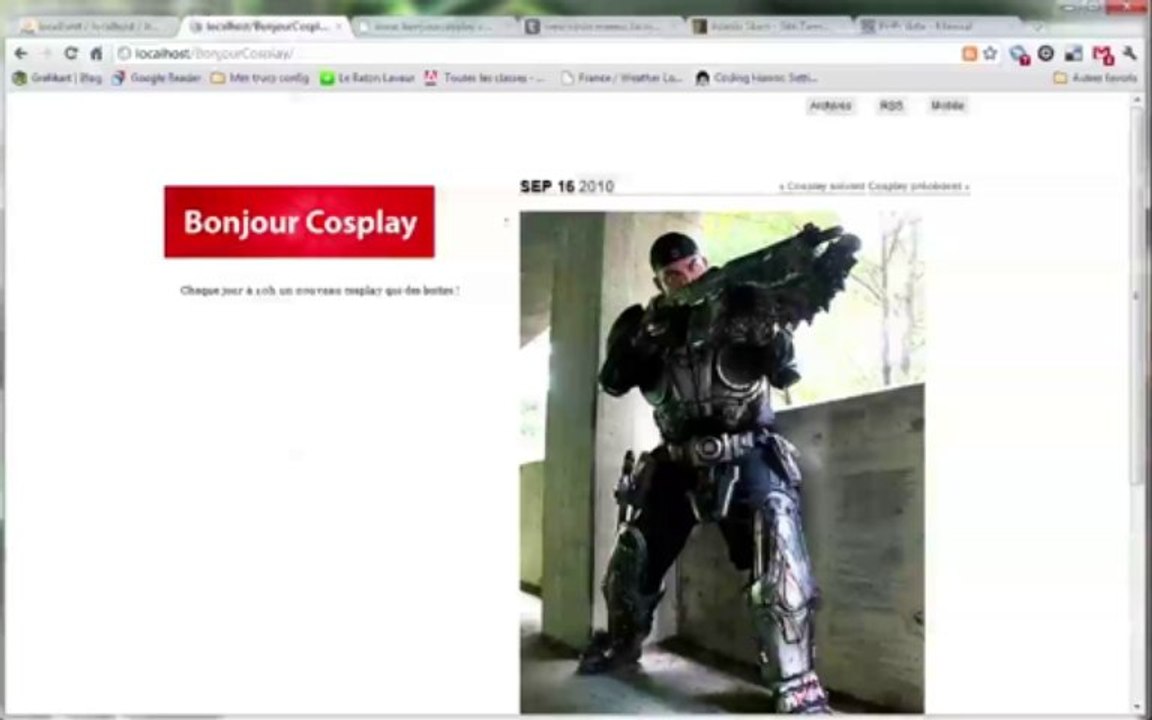Click the 'Chaque jour à 10h' tagline text
The height and width of the screenshot is (720, 1152).
click(320, 290)
